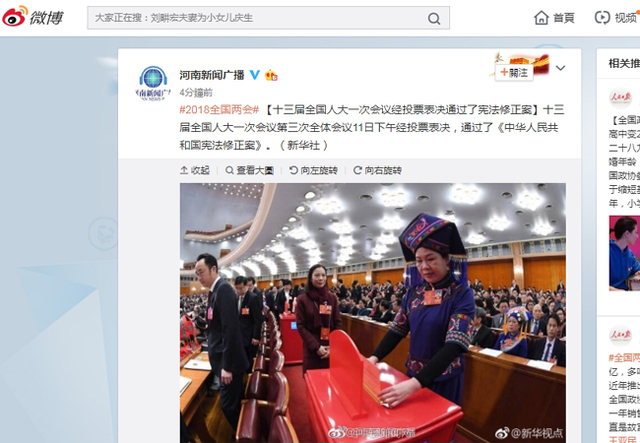Expand the post options chevron

point(560,68)
